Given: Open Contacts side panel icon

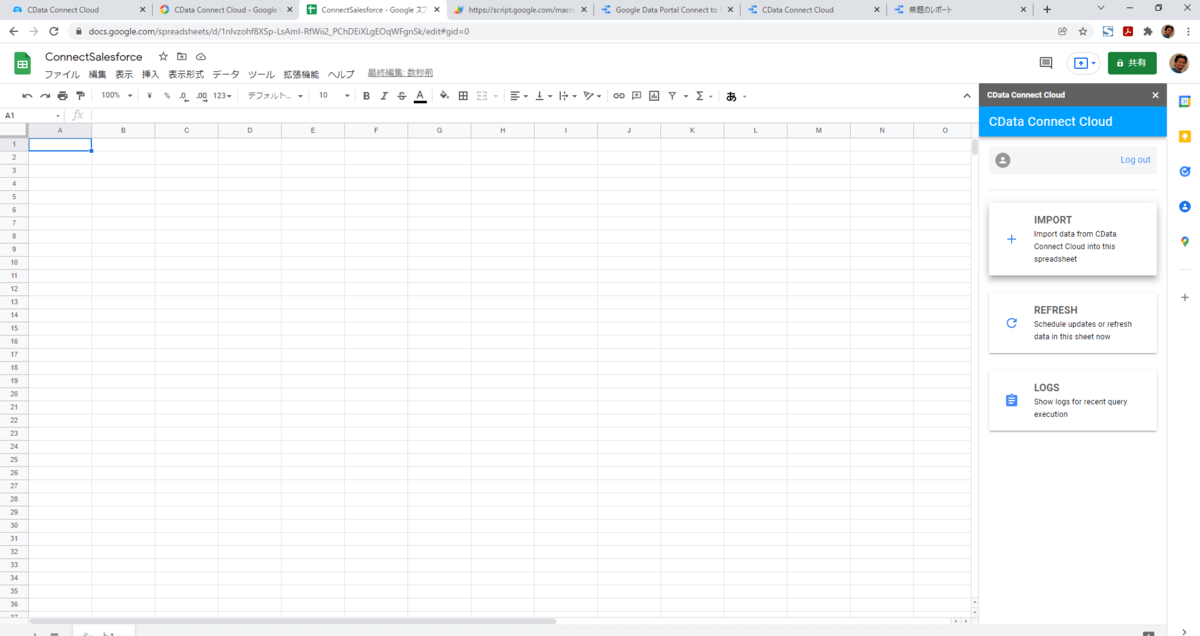Looking at the screenshot, I should click(1184, 207).
